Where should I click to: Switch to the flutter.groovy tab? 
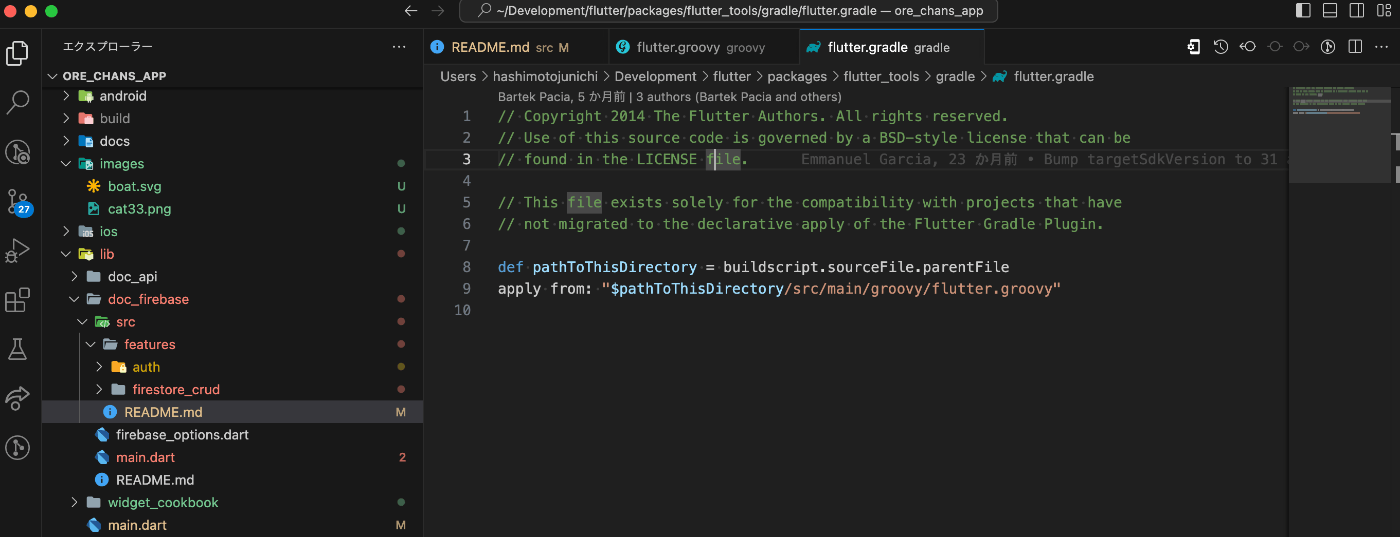(x=703, y=47)
